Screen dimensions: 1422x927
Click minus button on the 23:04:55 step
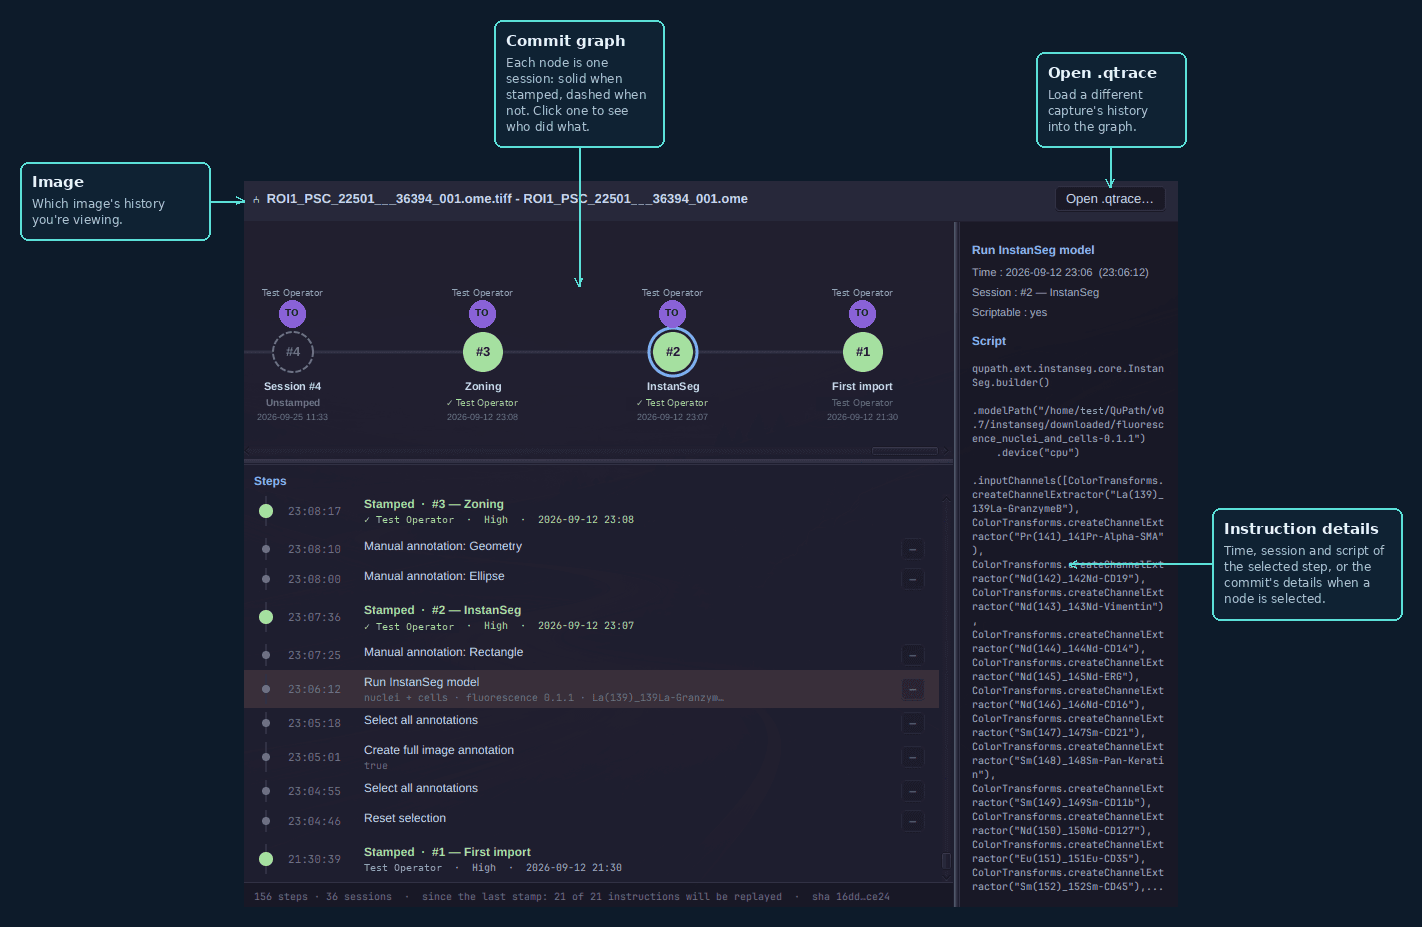tap(912, 791)
